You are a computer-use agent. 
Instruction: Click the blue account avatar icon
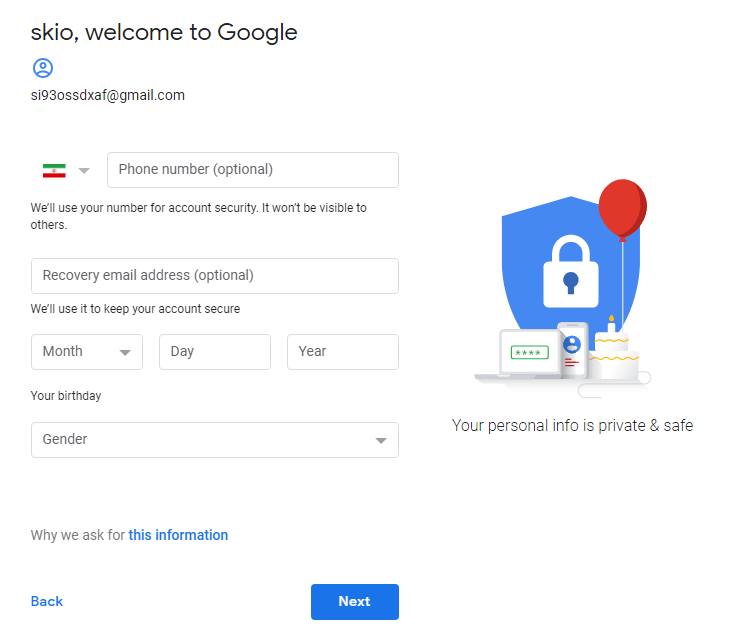coord(42,68)
